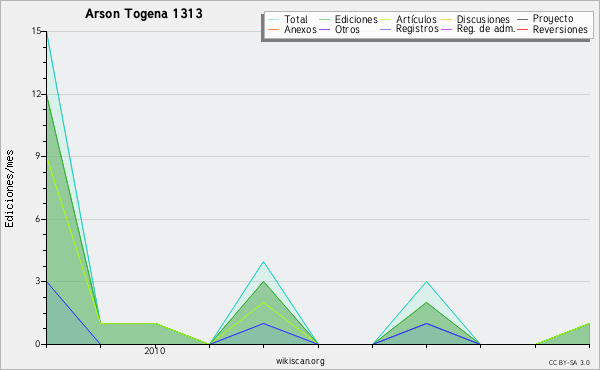
Task: Click the y-axis value 3
Action: click(x=38, y=281)
